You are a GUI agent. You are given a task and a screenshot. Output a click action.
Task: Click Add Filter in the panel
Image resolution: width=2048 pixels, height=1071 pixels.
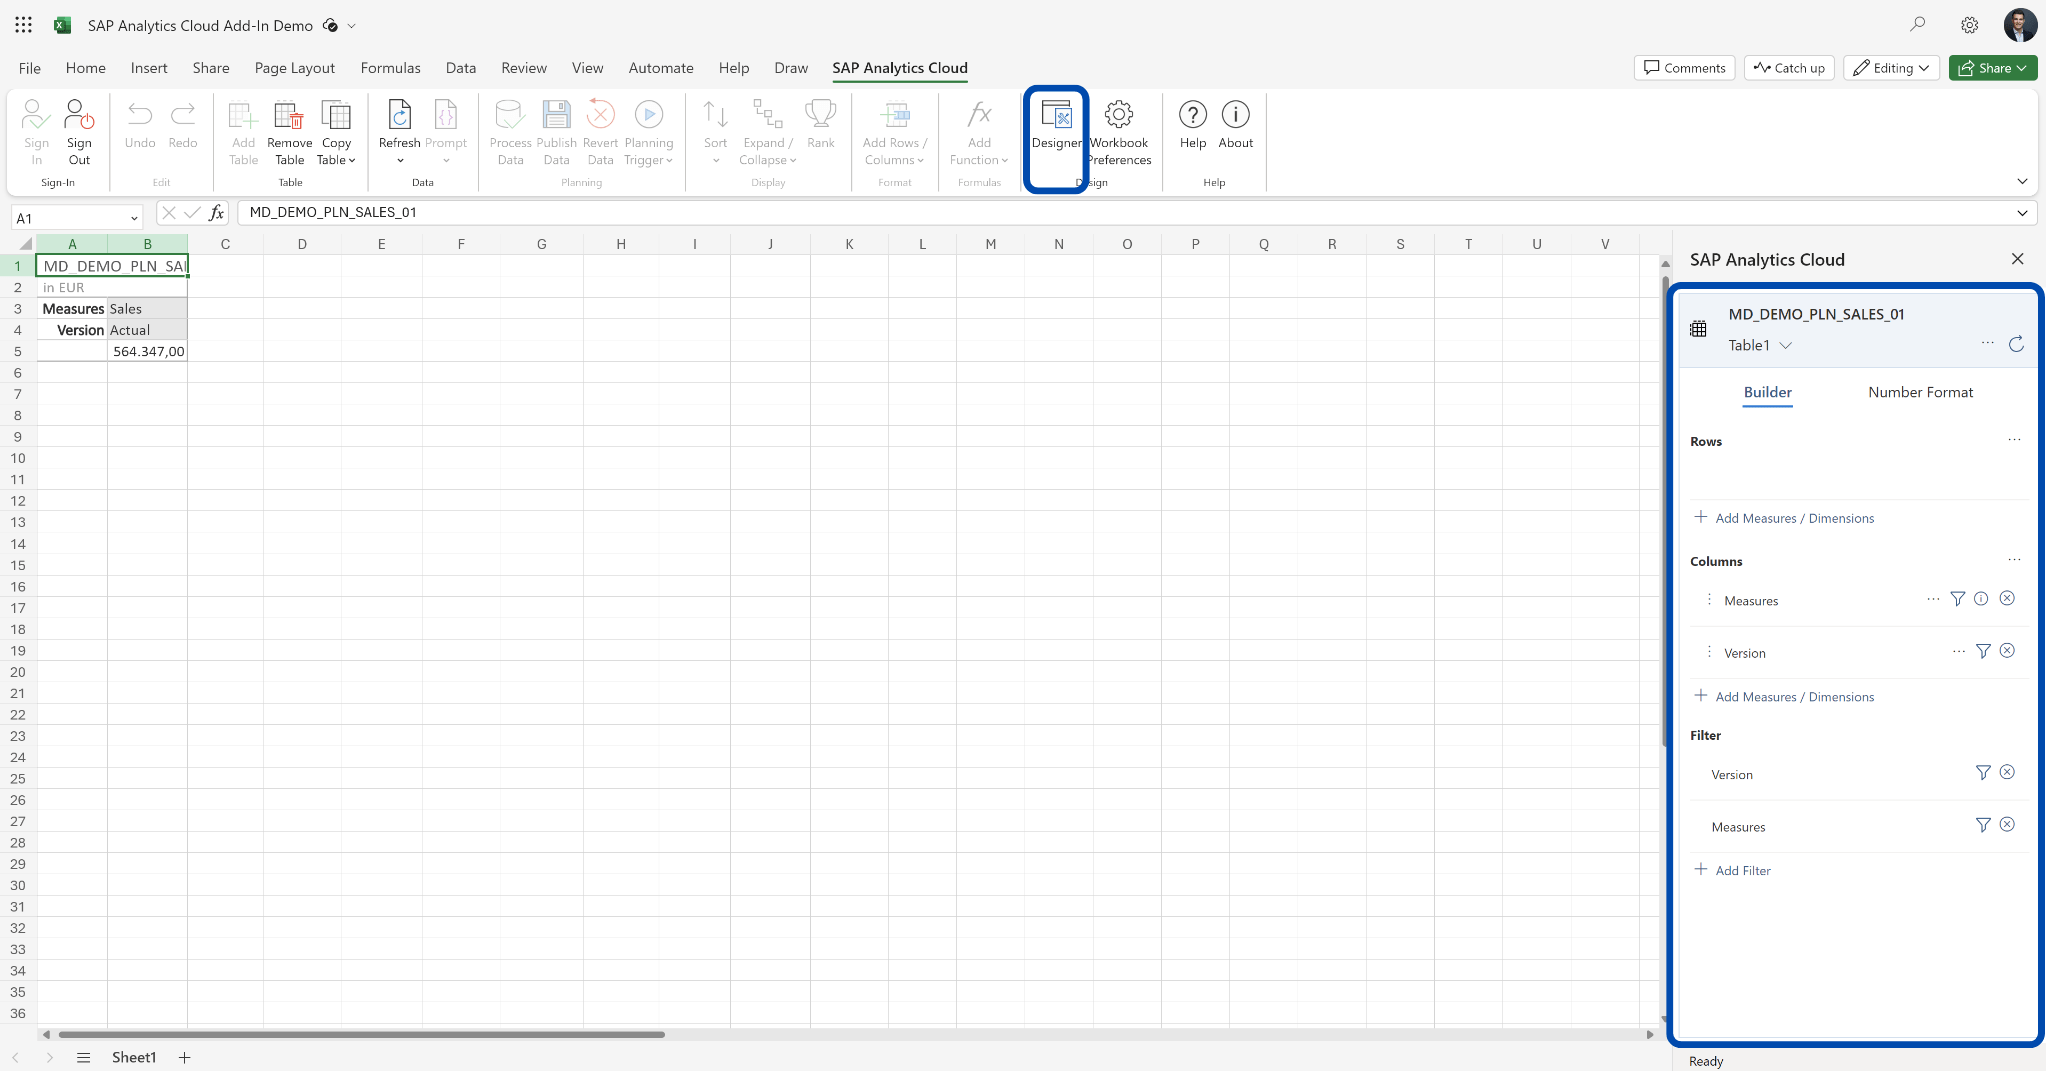pyautogui.click(x=1744, y=870)
